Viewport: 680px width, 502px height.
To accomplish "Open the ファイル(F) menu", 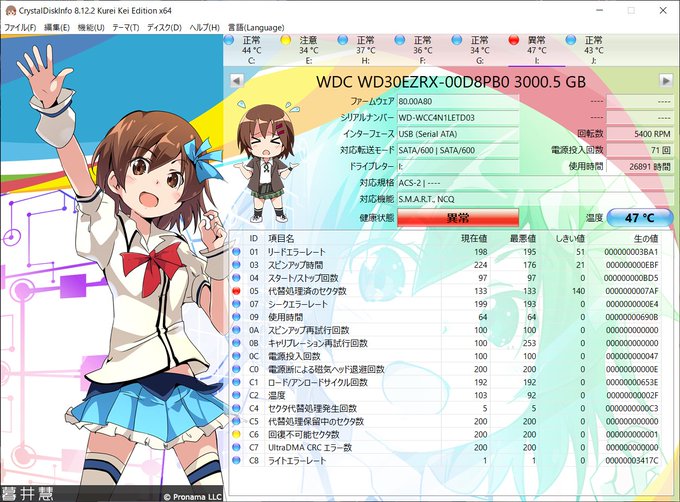I will 20,27.
